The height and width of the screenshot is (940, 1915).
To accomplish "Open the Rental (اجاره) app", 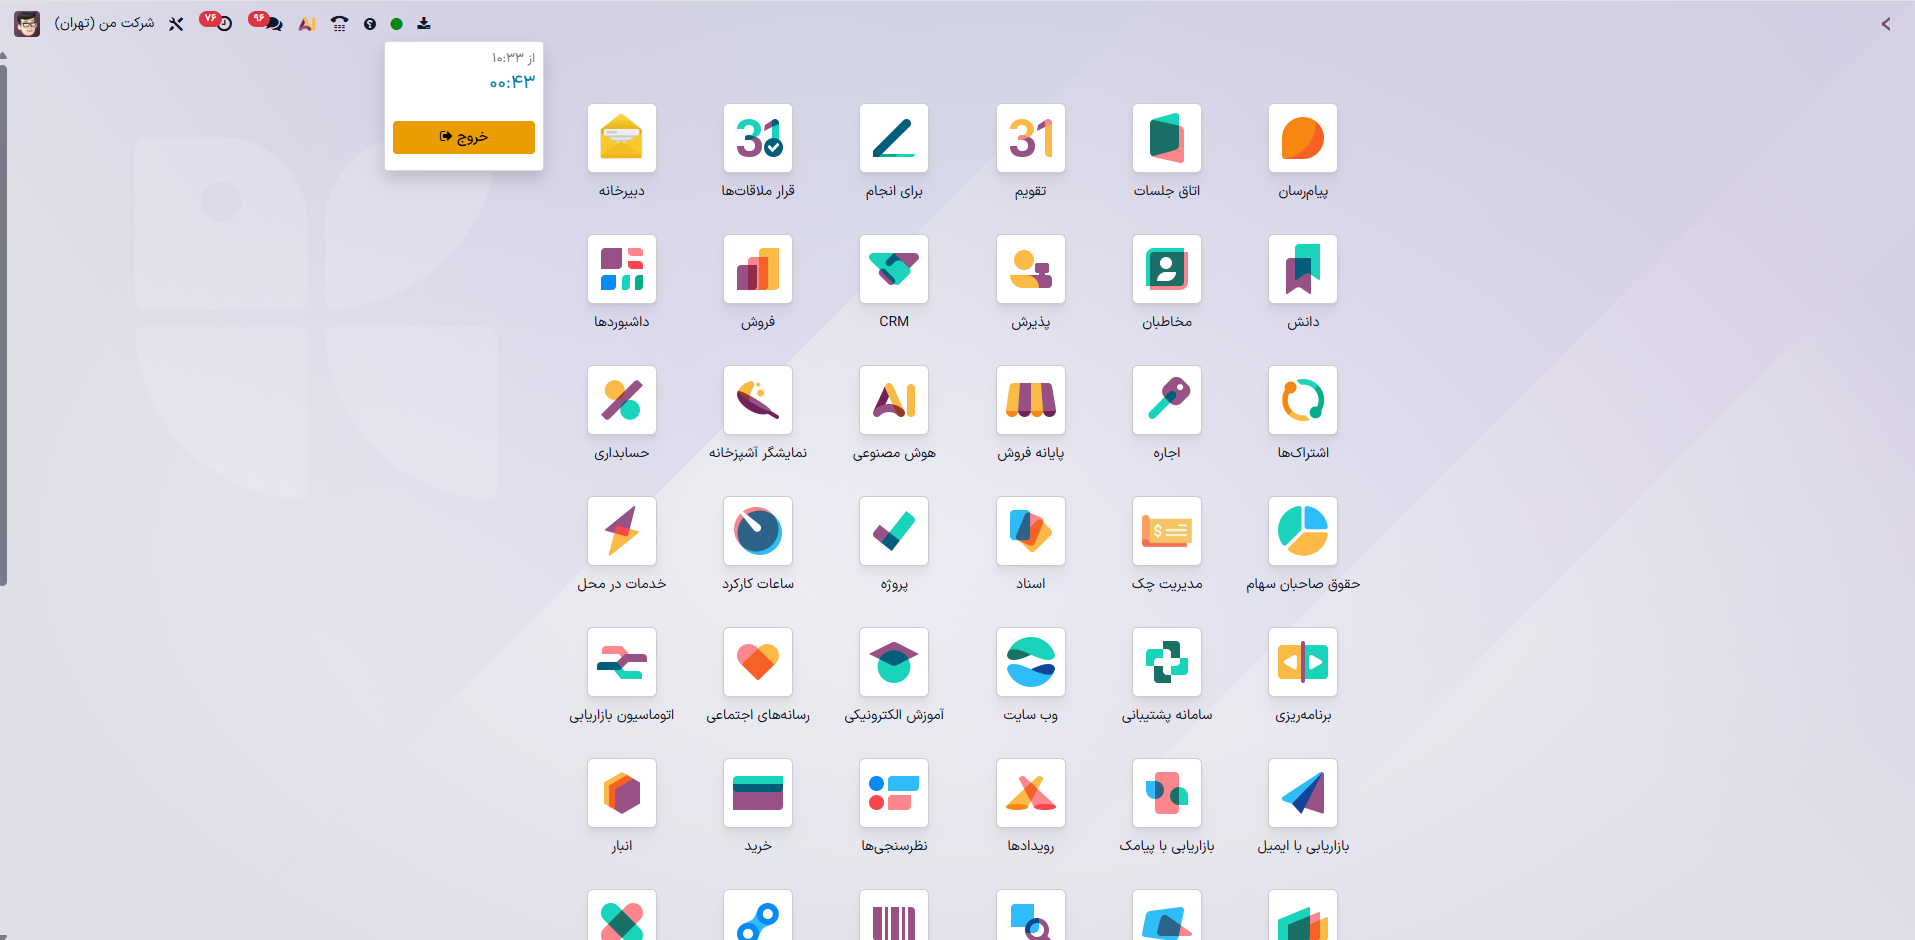I will pyautogui.click(x=1167, y=400).
